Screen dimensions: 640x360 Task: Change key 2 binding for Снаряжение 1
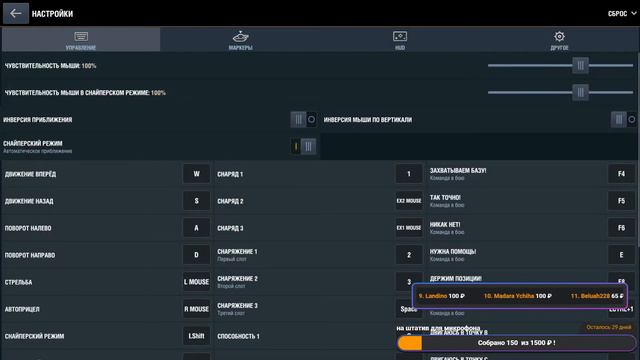409,255
